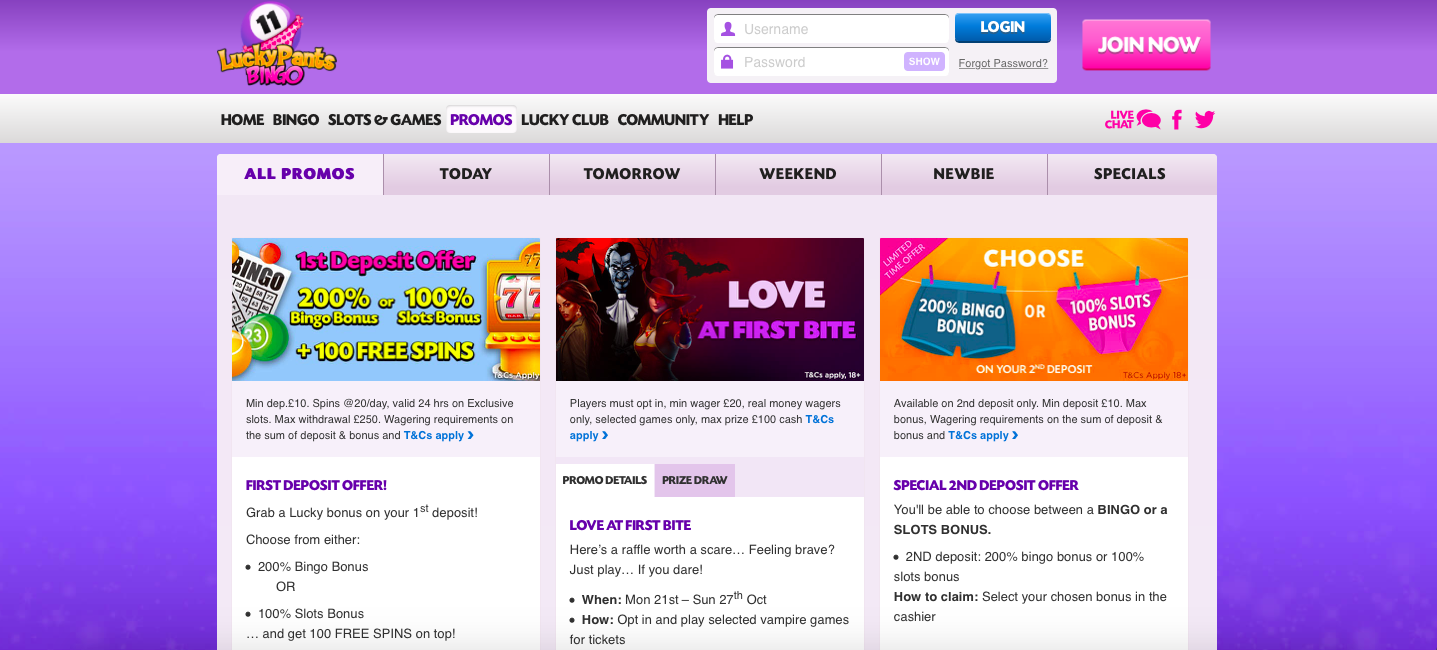Open the BINGO menu item
1437x650 pixels.
(296, 120)
